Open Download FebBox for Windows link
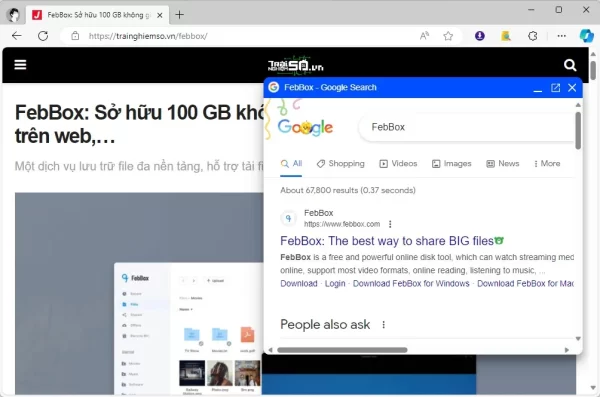The image size is (600, 397). [411, 283]
